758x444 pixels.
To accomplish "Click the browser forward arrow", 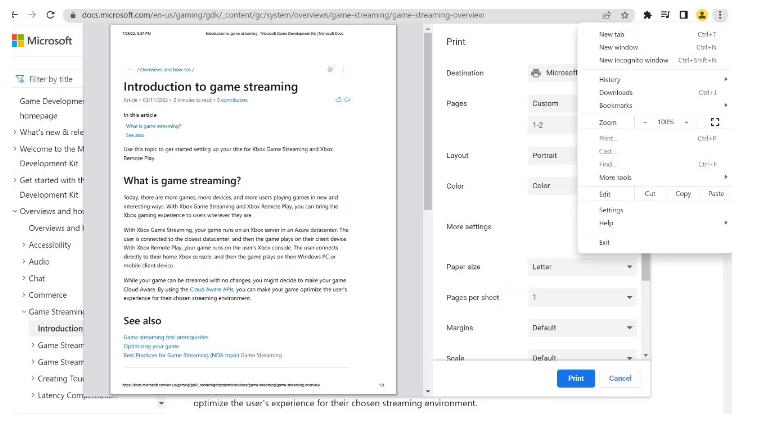I will coord(32,15).
